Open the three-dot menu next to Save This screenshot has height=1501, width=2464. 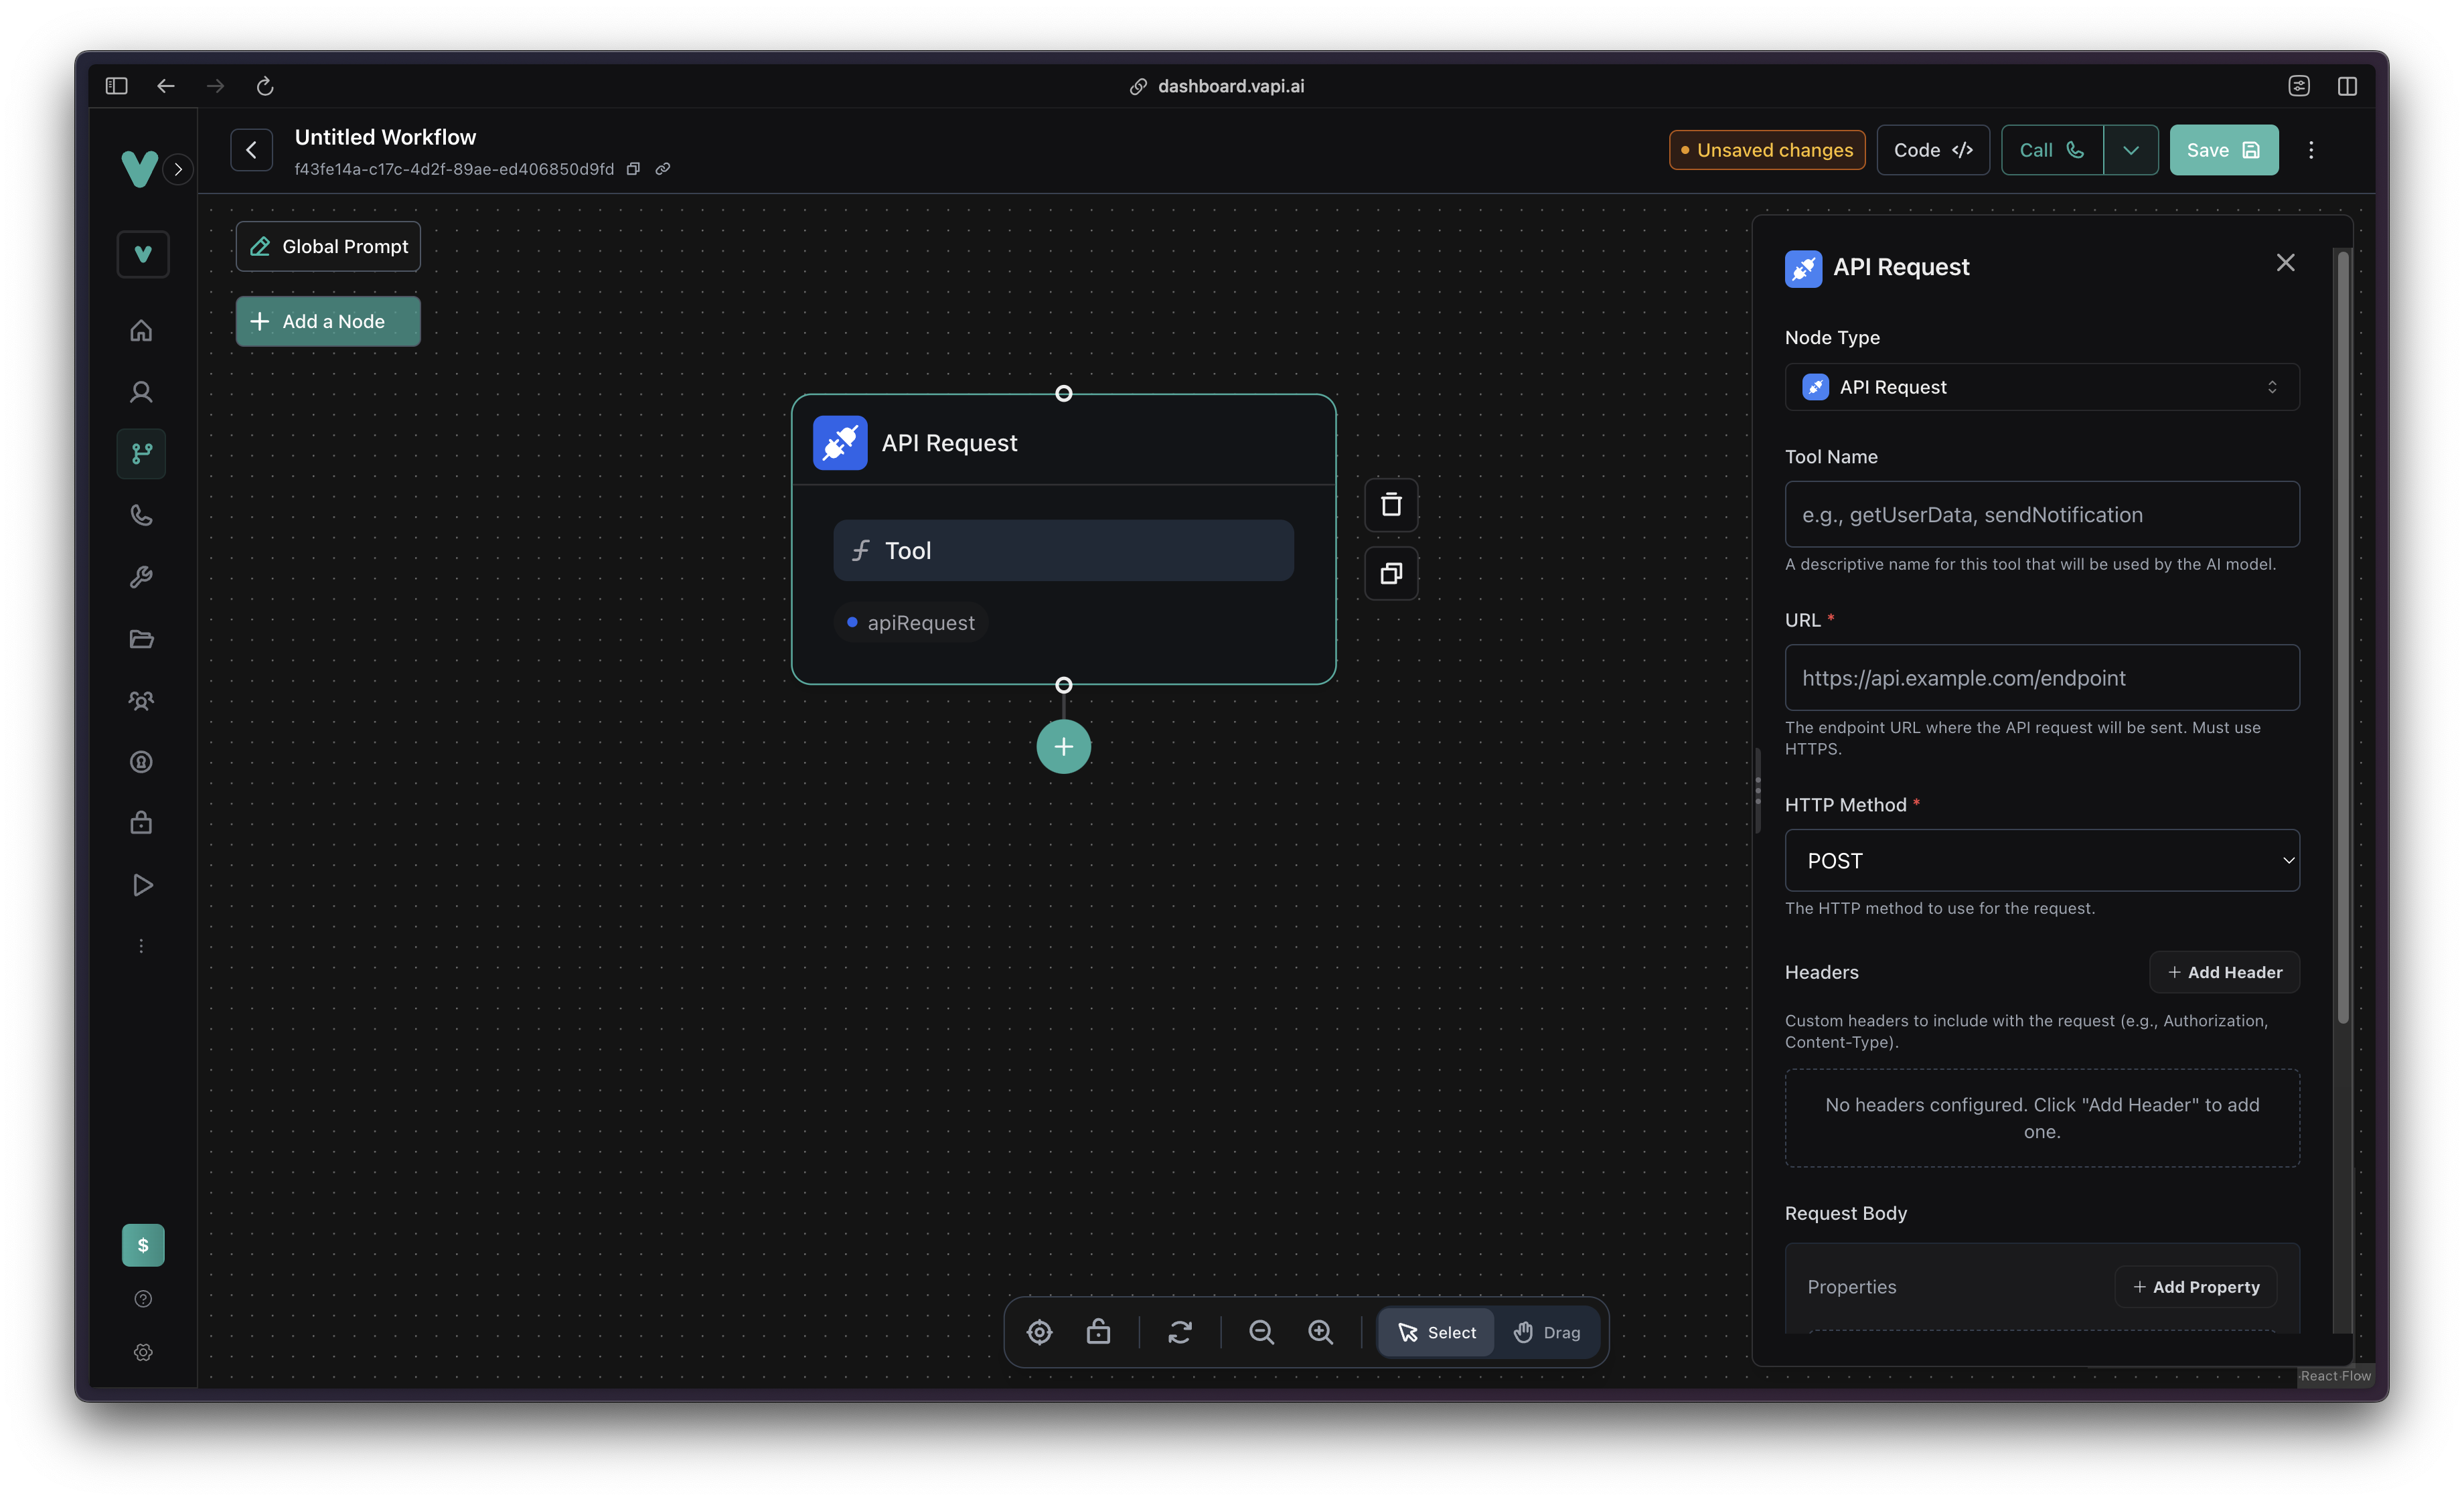2311,150
